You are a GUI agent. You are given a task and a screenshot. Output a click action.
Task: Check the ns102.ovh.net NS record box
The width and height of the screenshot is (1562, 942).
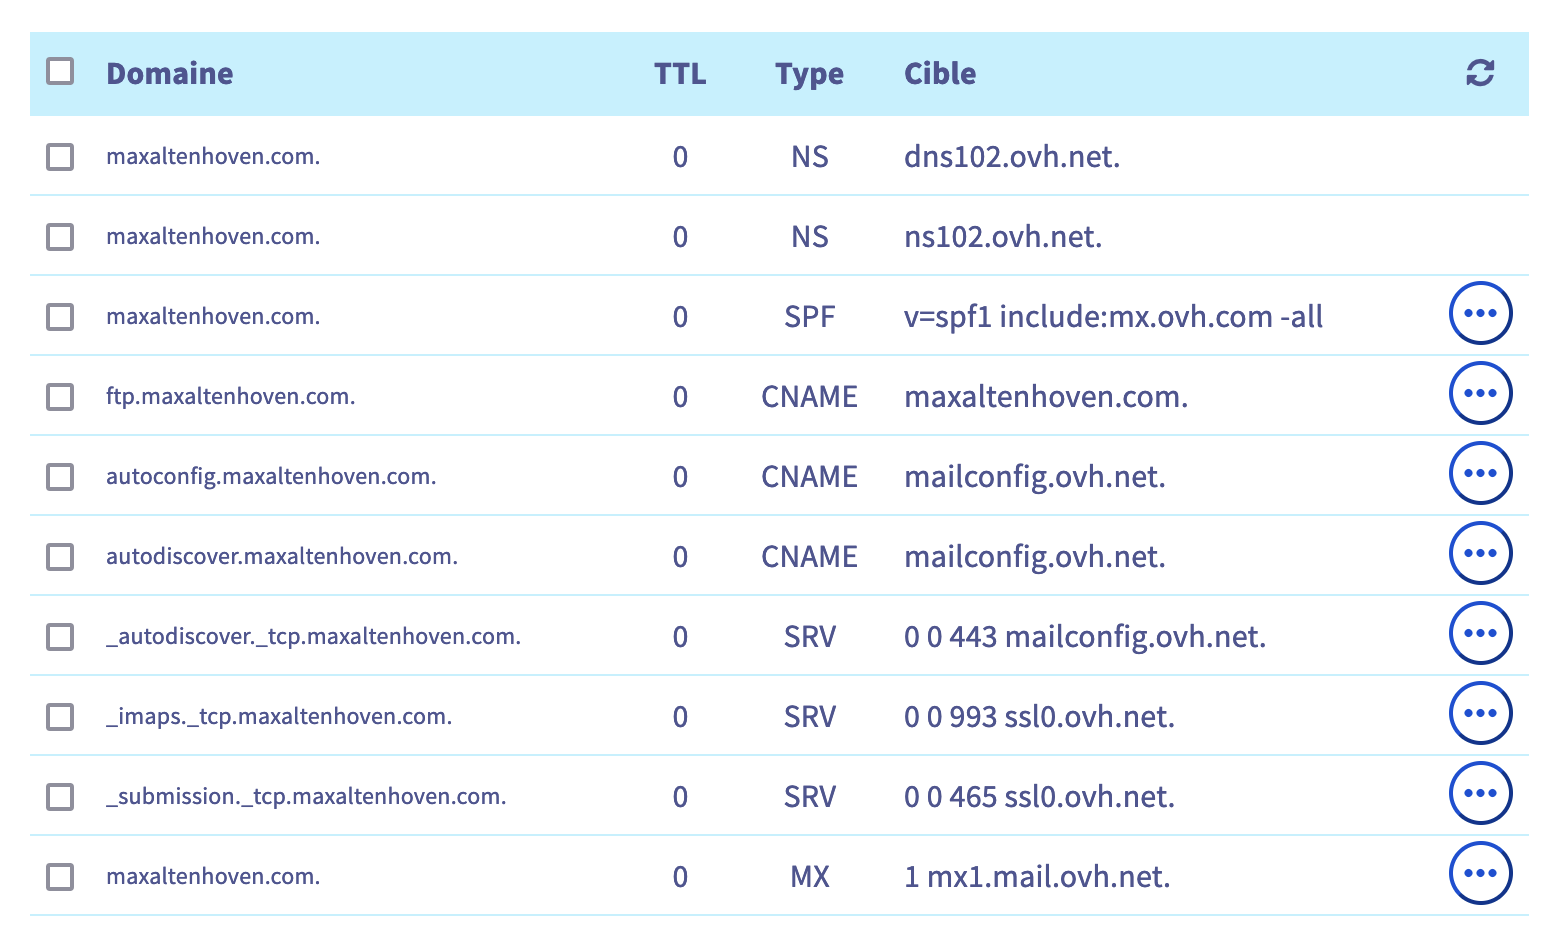click(60, 237)
